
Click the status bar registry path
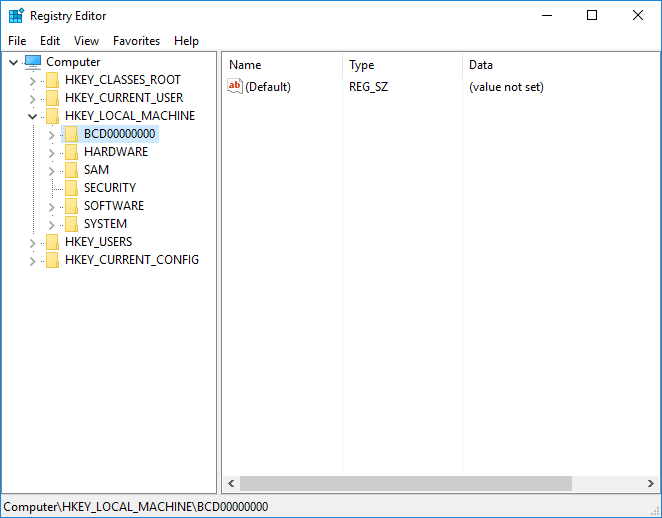click(x=136, y=507)
